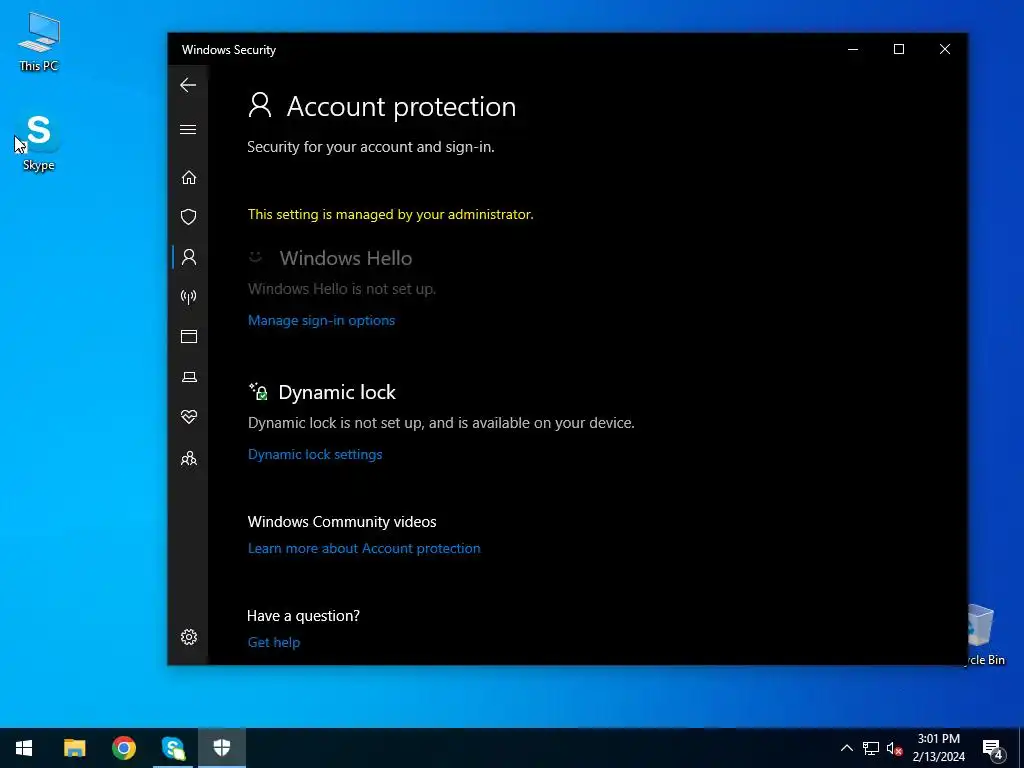Screen dimensions: 1024x768
Task: Click the Account protection header person icon
Action: pos(260,105)
